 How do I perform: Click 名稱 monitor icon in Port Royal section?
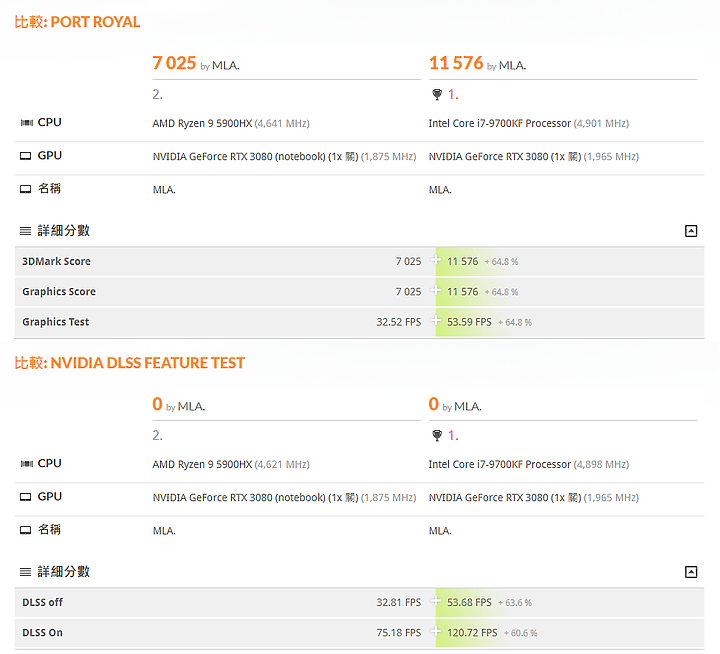(x=26, y=189)
